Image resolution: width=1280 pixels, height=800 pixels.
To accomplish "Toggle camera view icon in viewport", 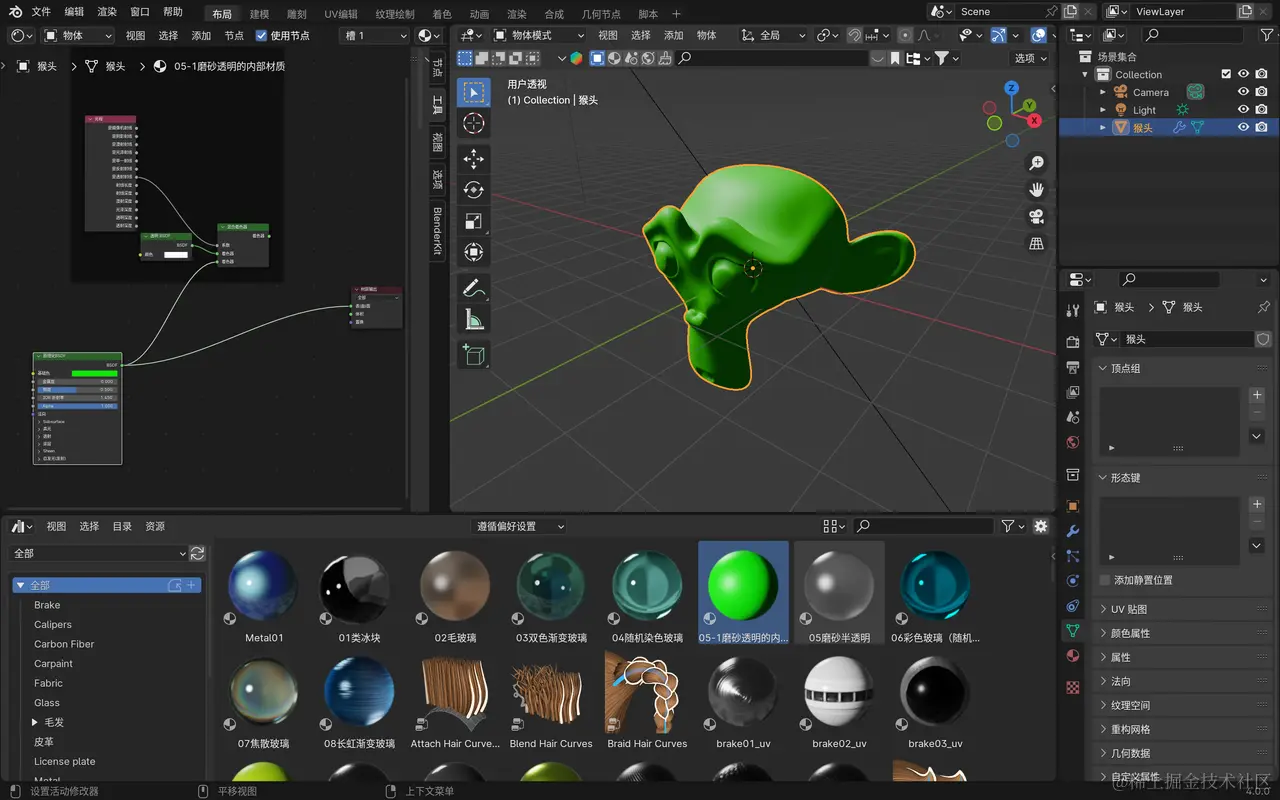I will (1036, 217).
